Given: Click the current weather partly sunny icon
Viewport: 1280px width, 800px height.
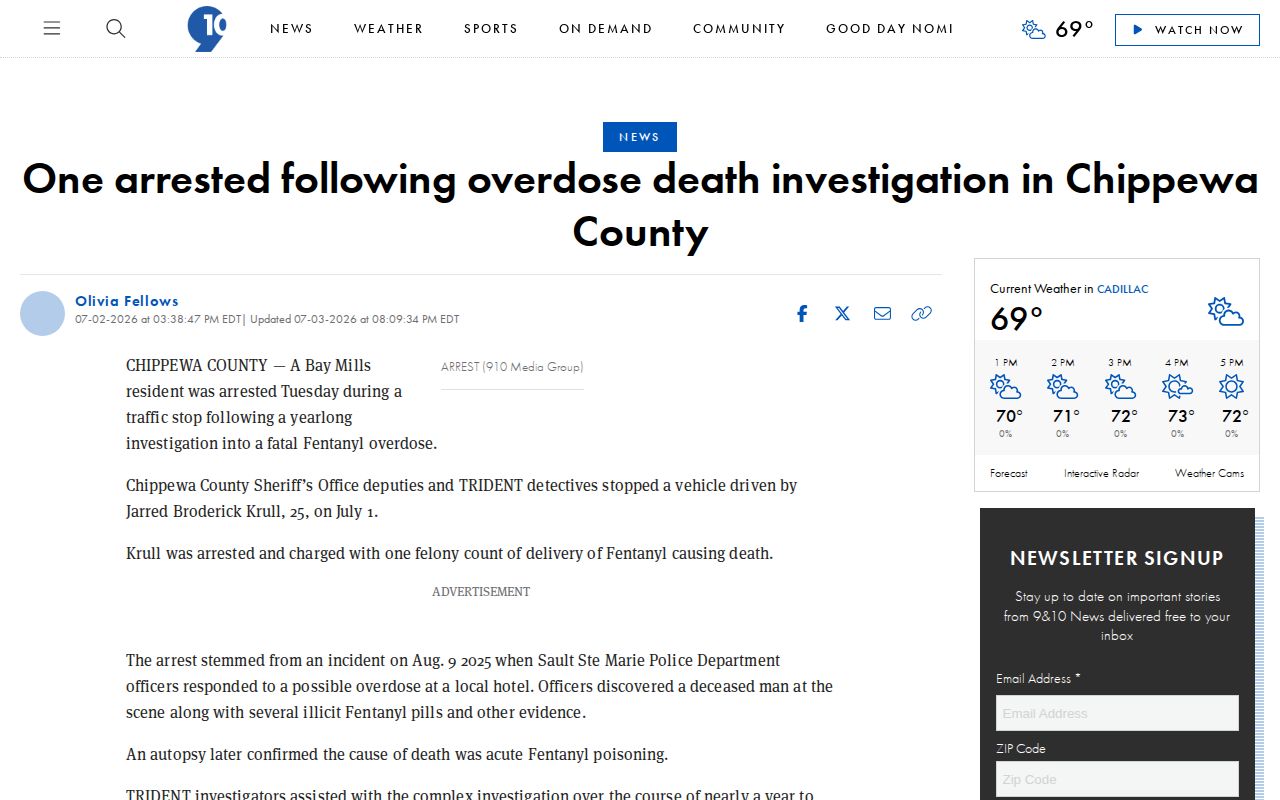Looking at the screenshot, I should pos(1225,312).
